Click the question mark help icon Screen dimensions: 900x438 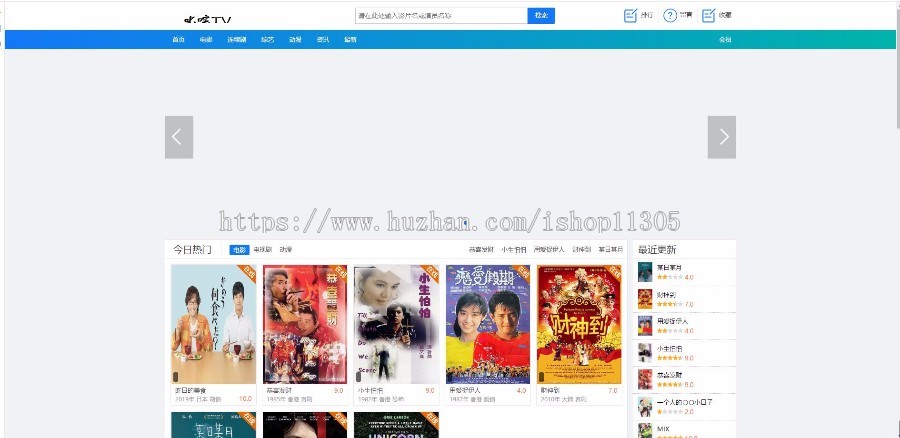pyautogui.click(x=670, y=15)
